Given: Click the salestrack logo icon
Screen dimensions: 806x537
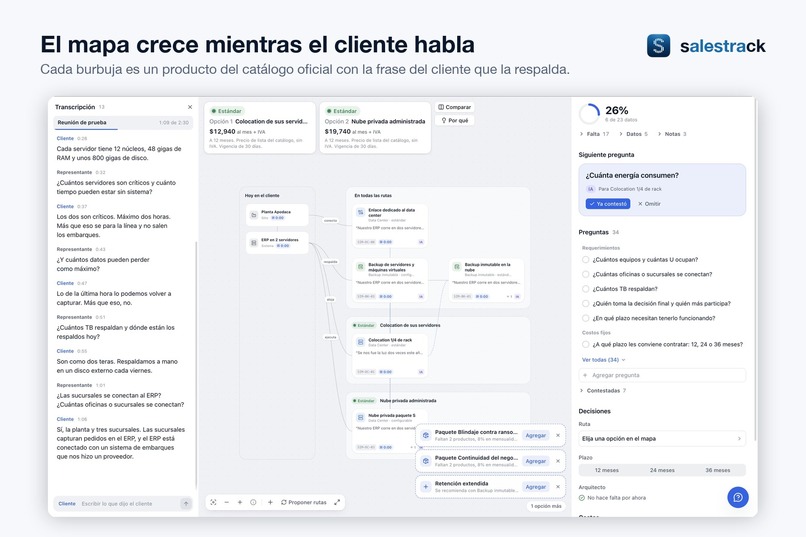Looking at the screenshot, I should tap(658, 45).
